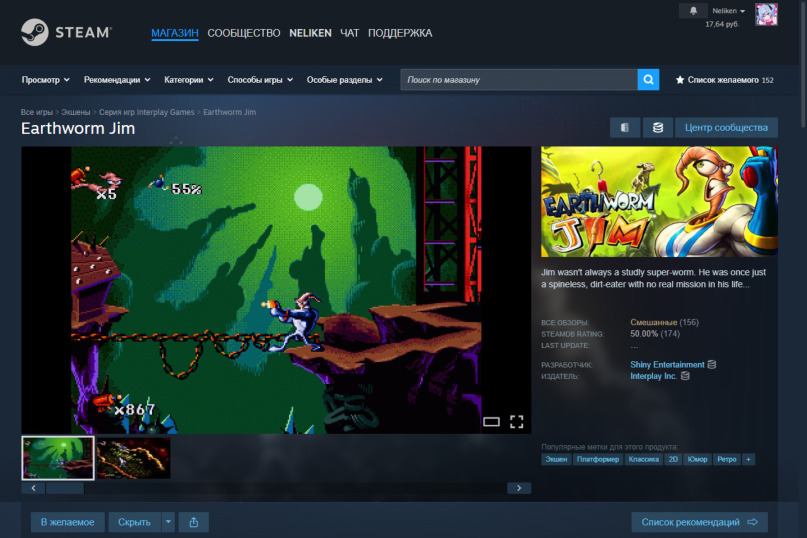
Task: Expand the Способы игры dropdown
Action: pyautogui.click(x=260, y=80)
